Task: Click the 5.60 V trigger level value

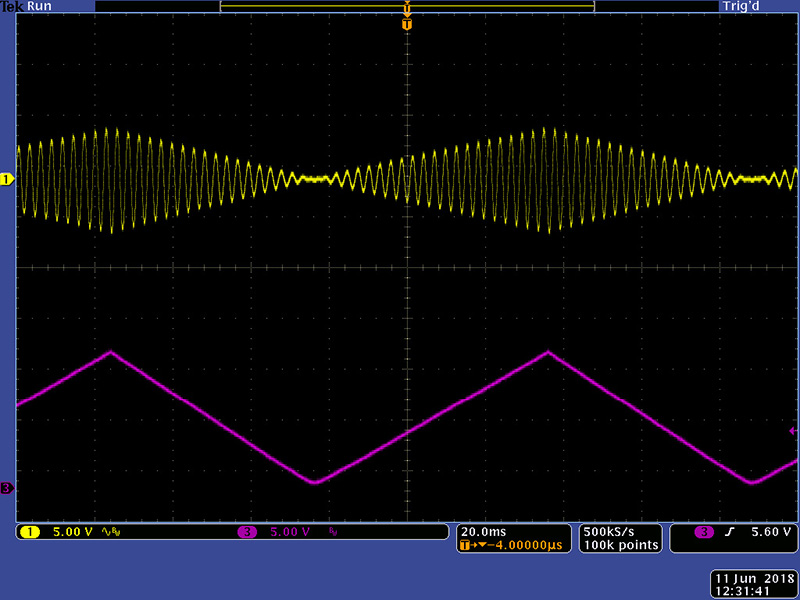Action: point(772,532)
